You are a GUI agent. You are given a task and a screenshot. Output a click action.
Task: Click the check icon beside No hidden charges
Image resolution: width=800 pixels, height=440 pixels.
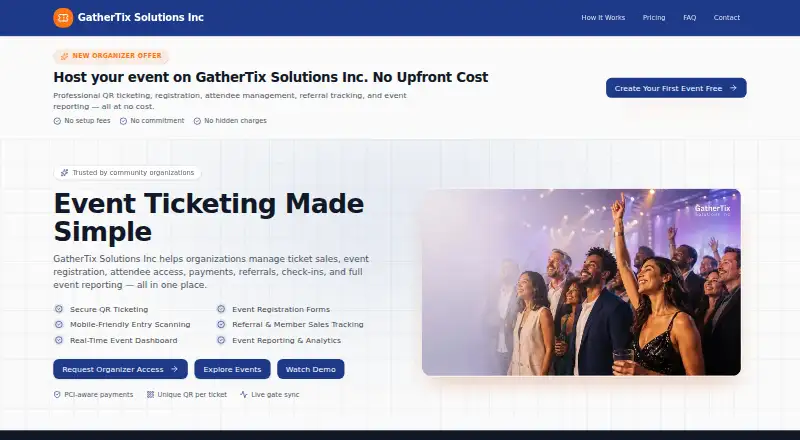pos(197,121)
